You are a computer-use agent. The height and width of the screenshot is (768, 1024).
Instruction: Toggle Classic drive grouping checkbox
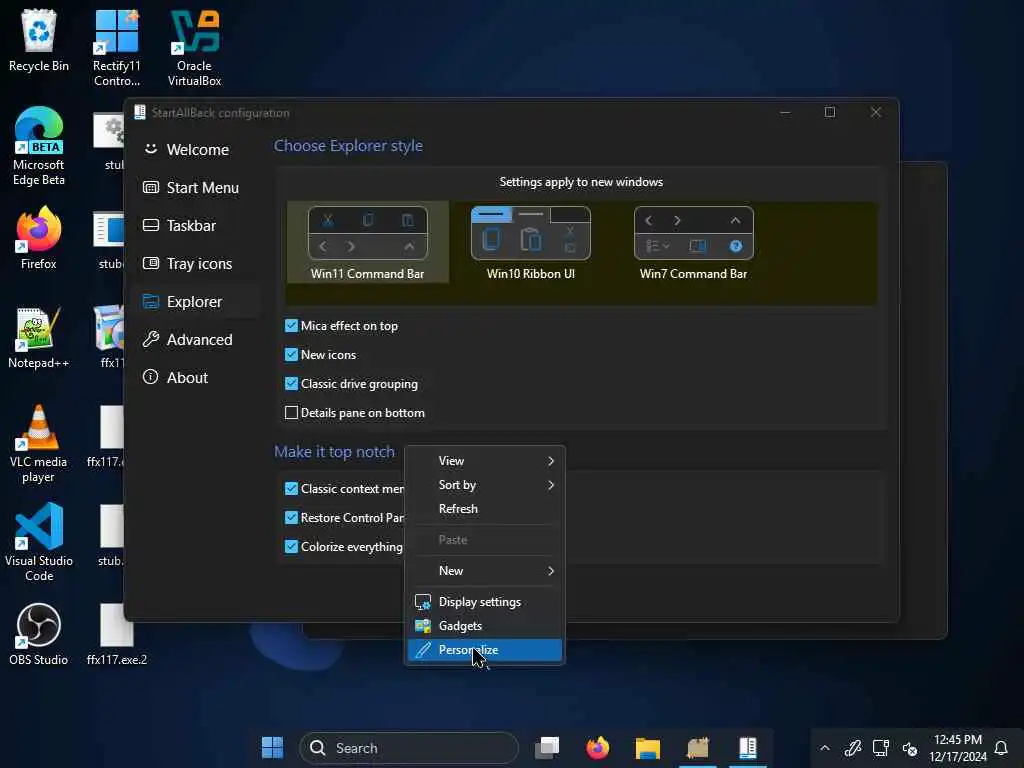click(x=291, y=383)
